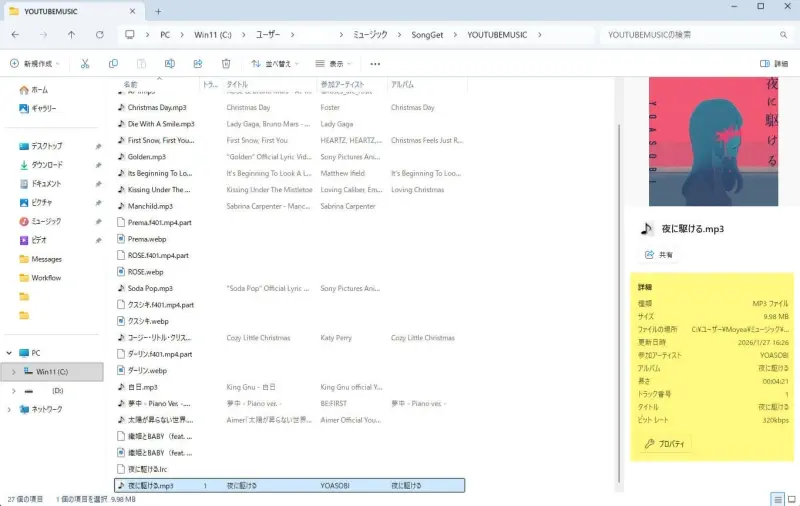The width and height of the screenshot is (800, 506).
Task: Expand the Win11 (C:) tree node
Action: pos(13,371)
